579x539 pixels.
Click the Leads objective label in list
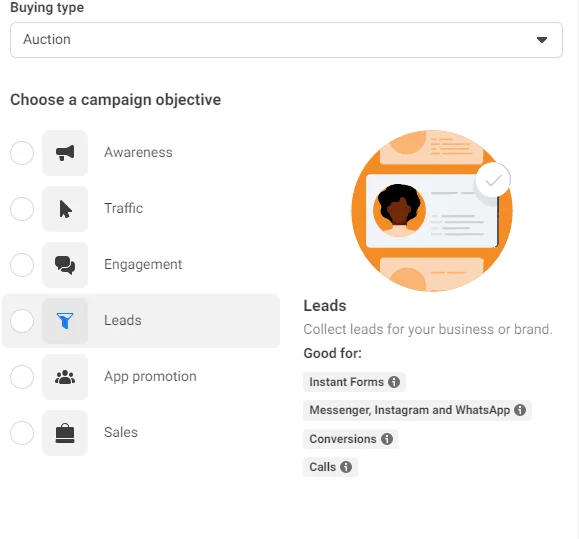click(x=123, y=320)
